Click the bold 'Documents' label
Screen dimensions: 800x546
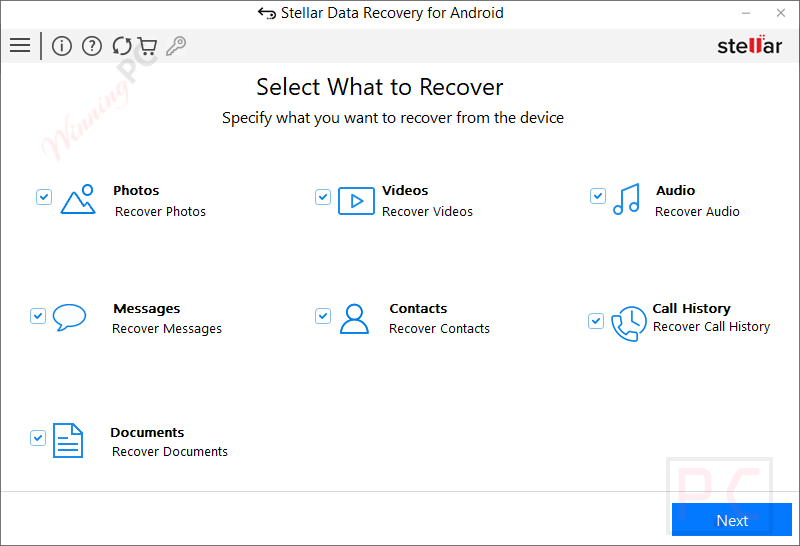pos(147,433)
